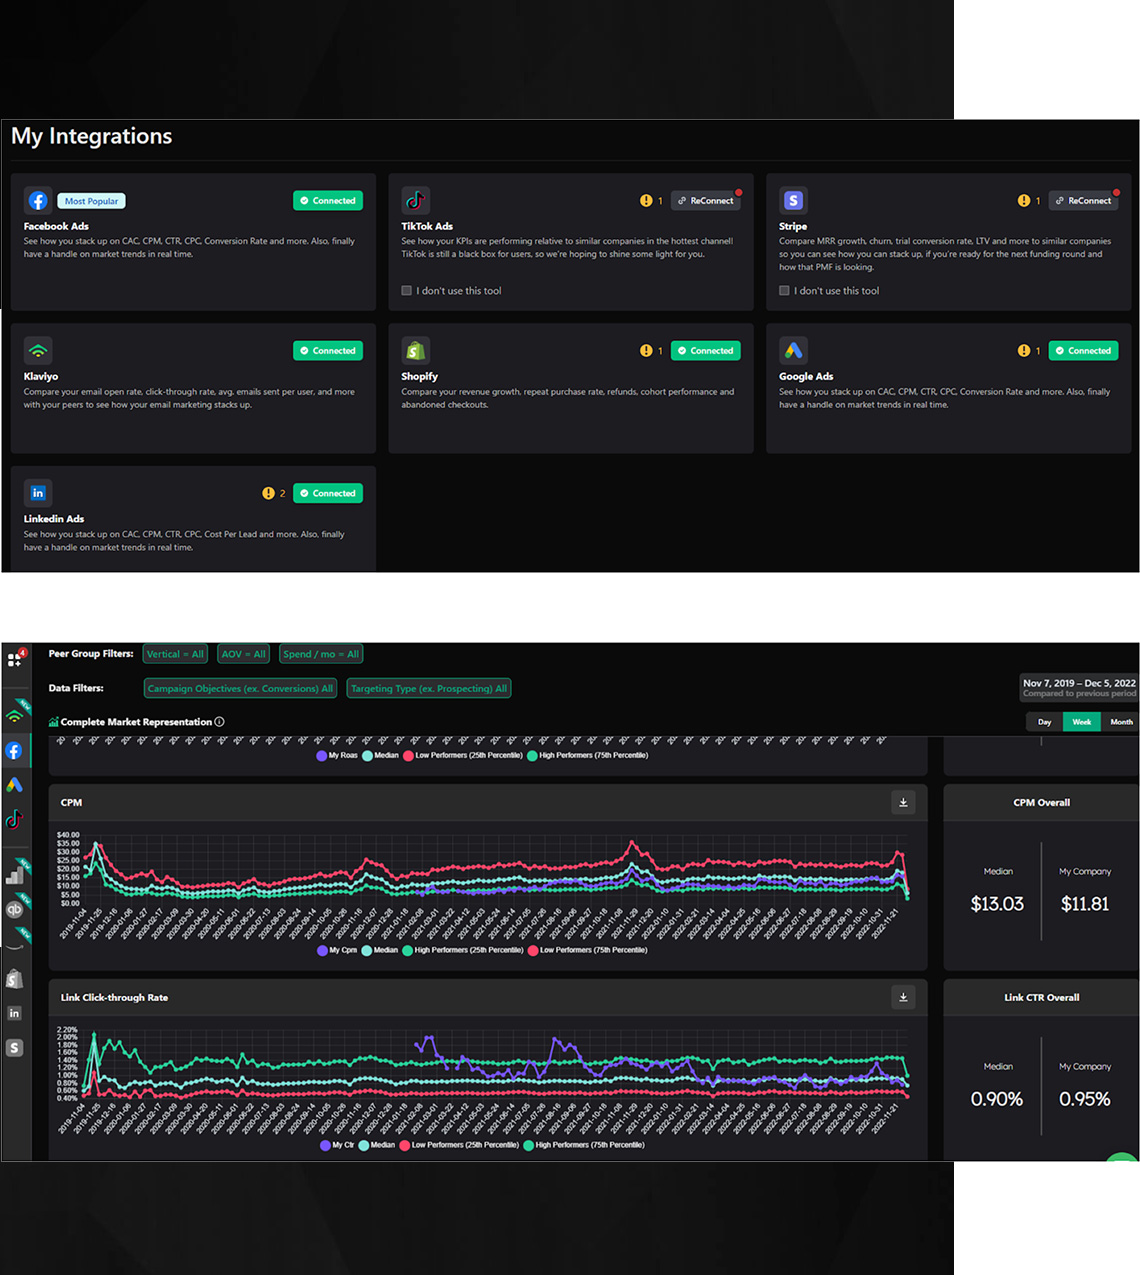Image resolution: width=1140 pixels, height=1275 pixels.
Task: Click the My Integrations heading
Action: coord(92,136)
